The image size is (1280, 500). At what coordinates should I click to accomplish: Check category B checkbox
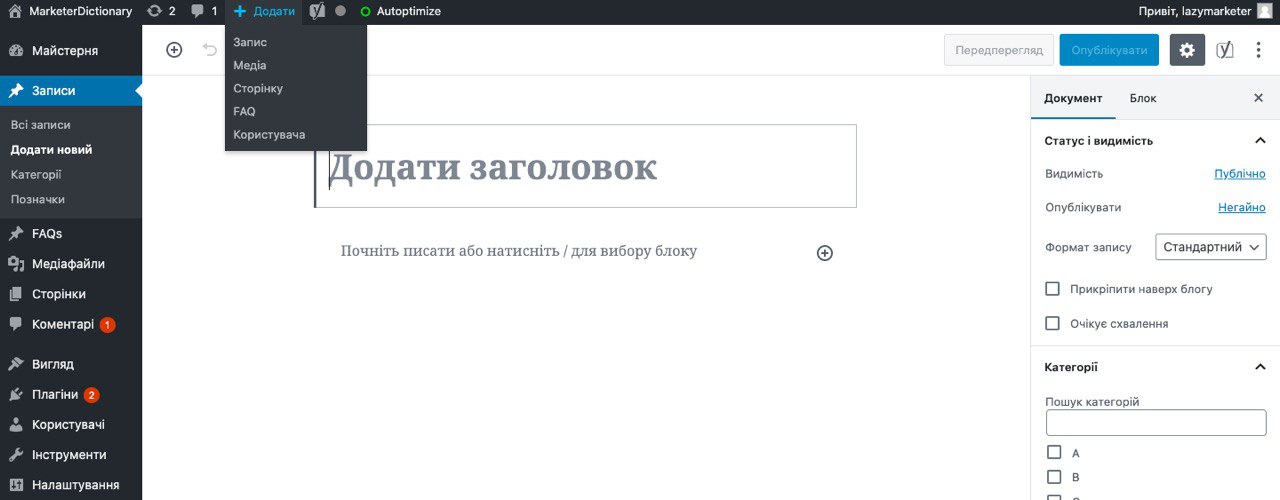coord(1054,476)
